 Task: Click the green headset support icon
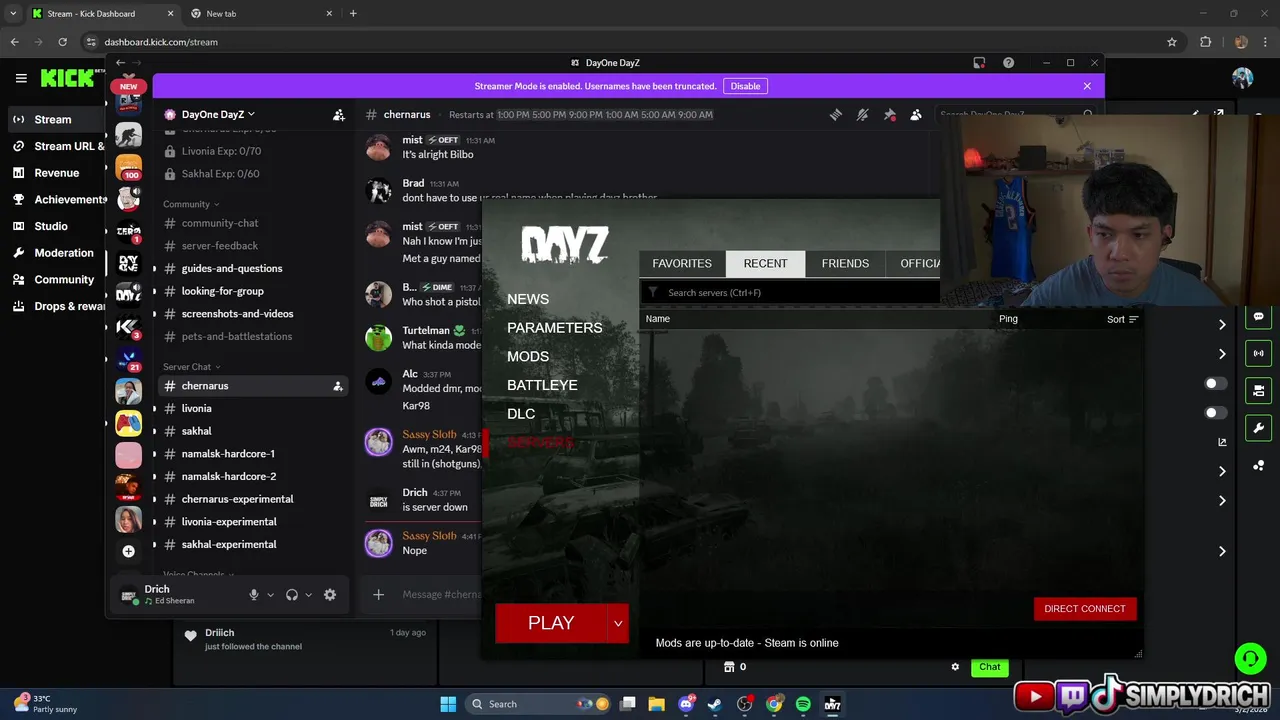point(1250,658)
